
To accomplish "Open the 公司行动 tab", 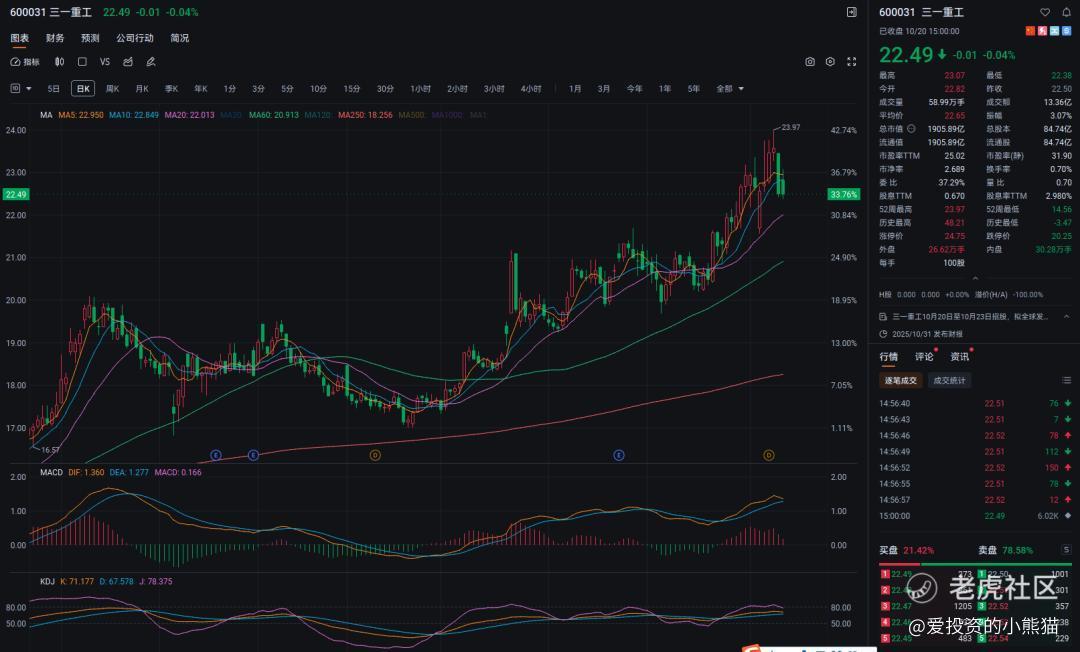I will pos(135,38).
